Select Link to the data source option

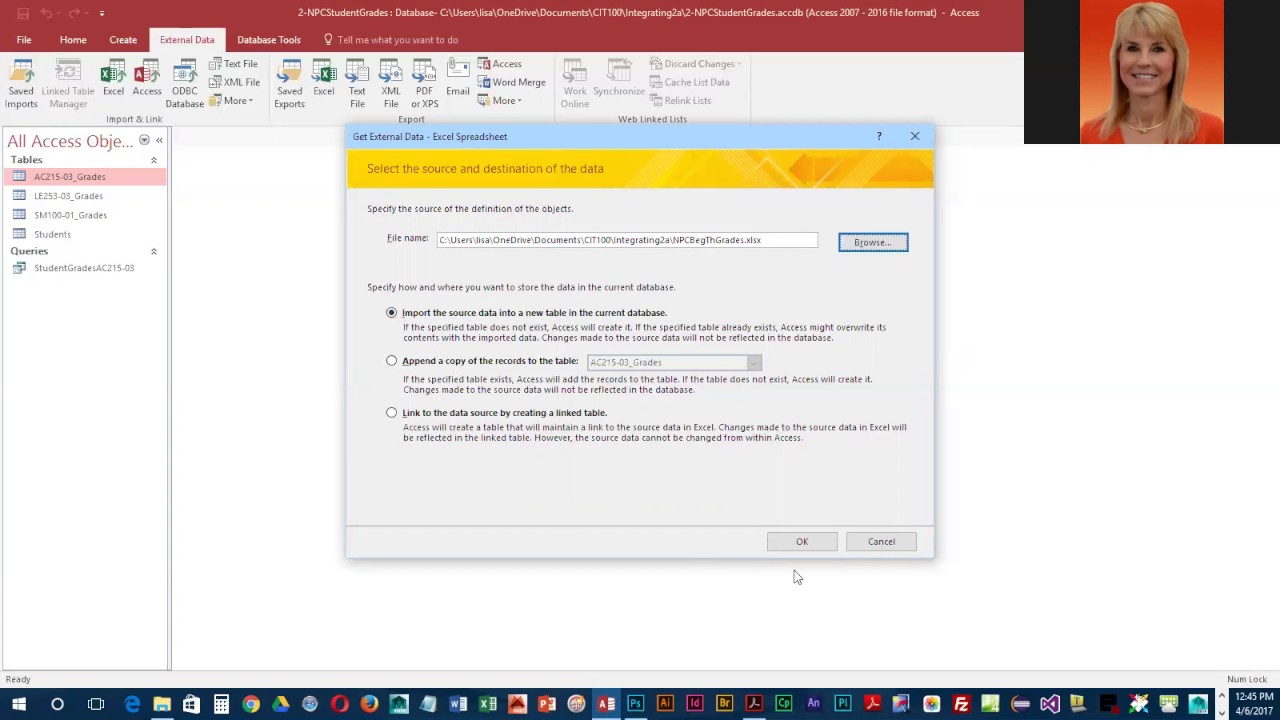pos(391,413)
